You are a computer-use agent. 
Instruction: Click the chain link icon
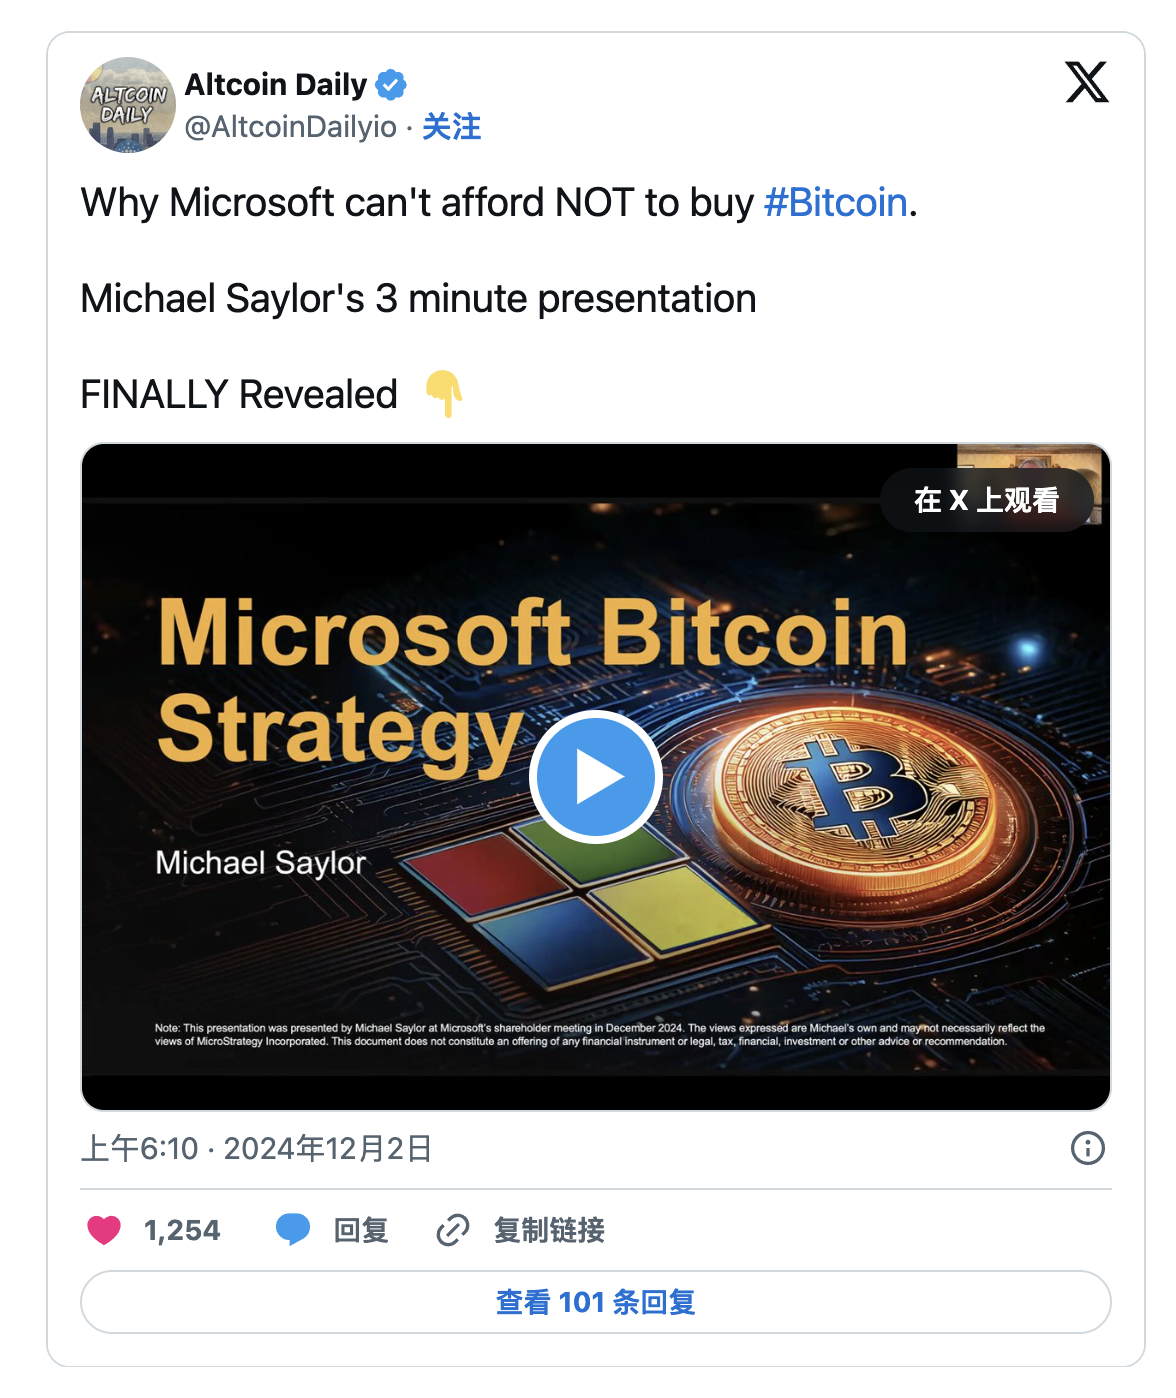(x=453, y=1230)
